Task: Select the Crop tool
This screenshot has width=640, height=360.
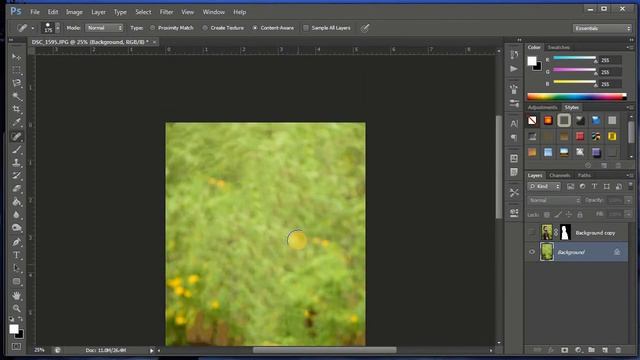Action: click(x=16, y=109)
